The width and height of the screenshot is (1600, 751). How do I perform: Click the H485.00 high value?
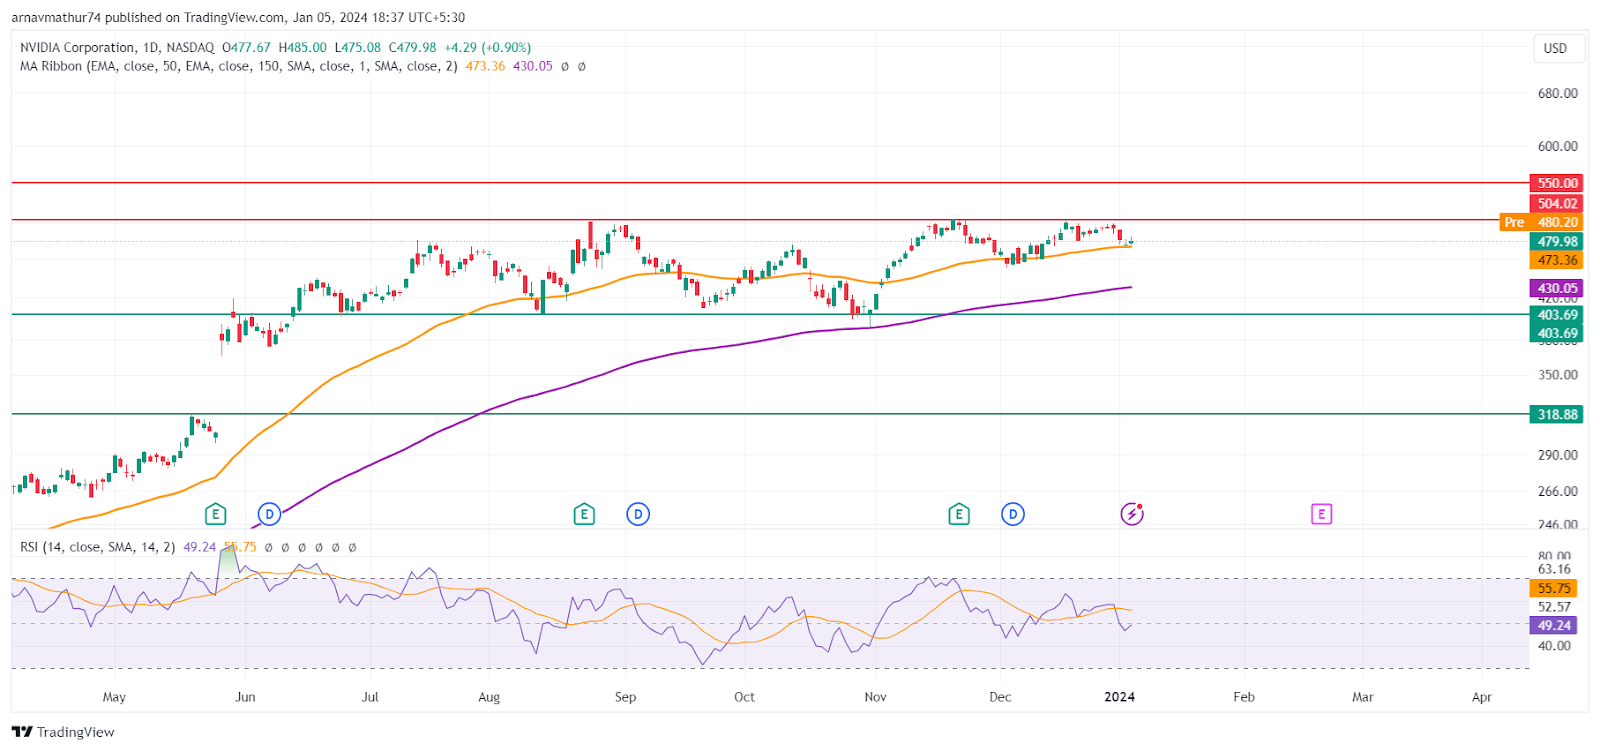coord(302,47)
